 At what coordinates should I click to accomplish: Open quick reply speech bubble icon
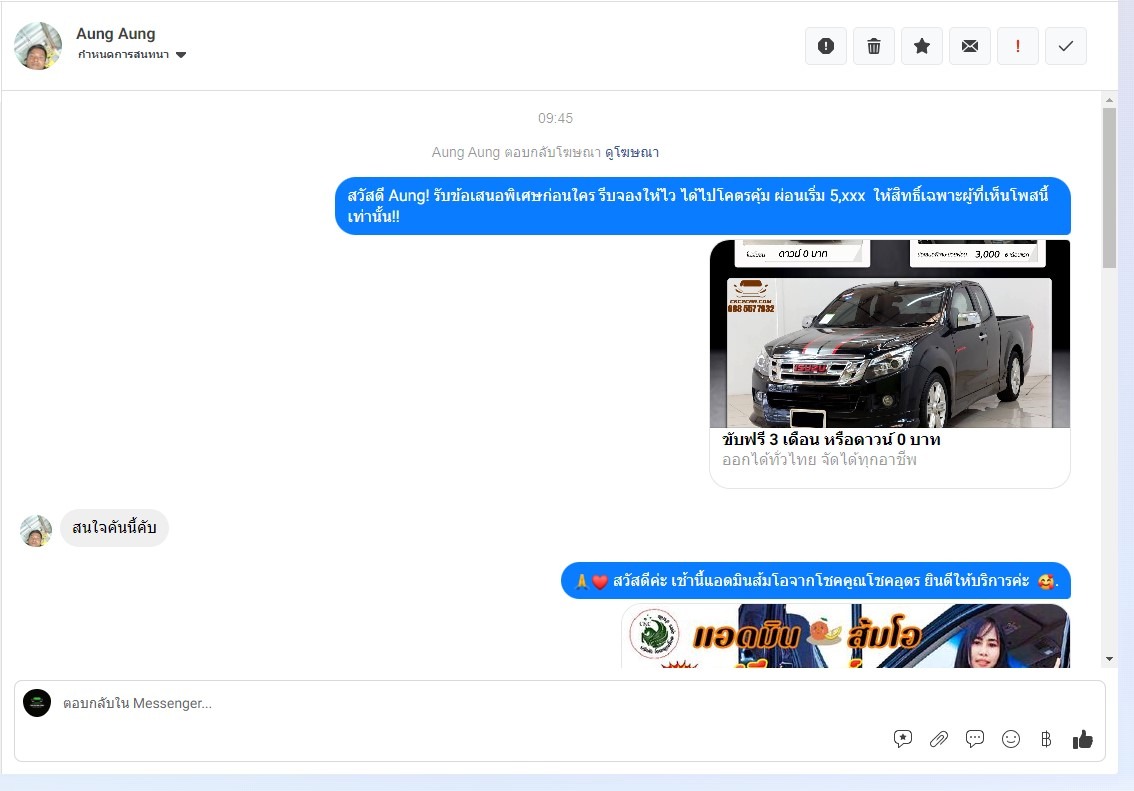tap(975, 739)
